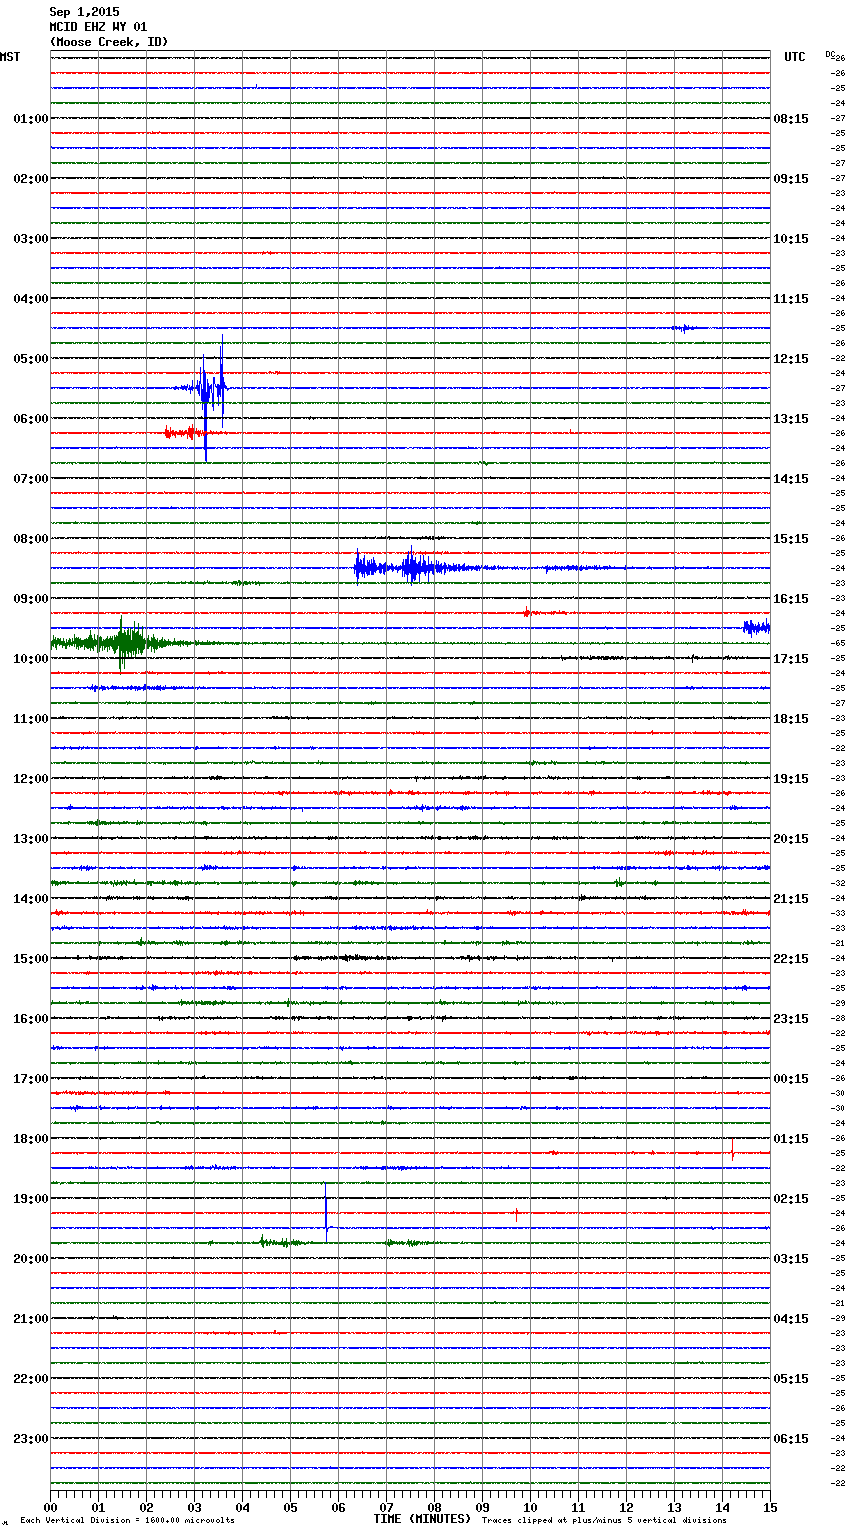Click the 07-minute tick on the time axis

386,1507
